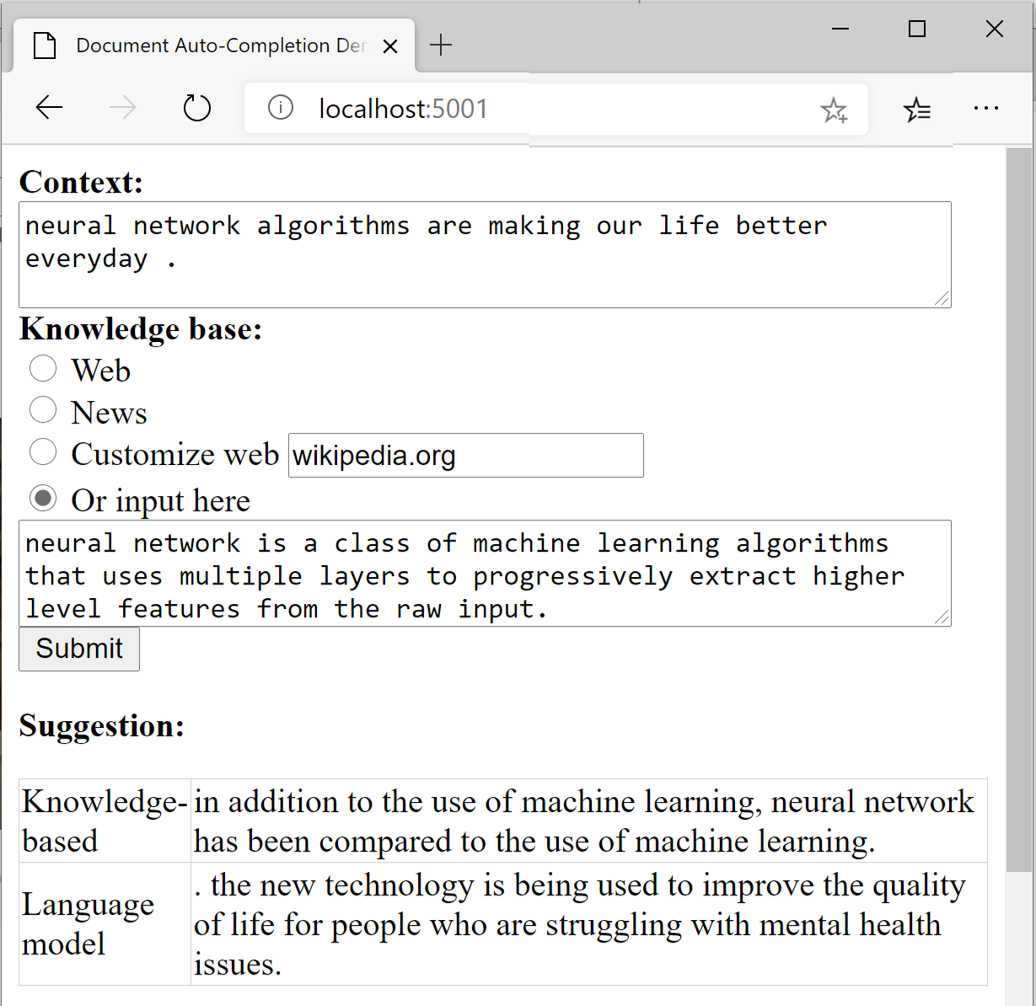Click the Context textarea resize handle

point(942,299)
